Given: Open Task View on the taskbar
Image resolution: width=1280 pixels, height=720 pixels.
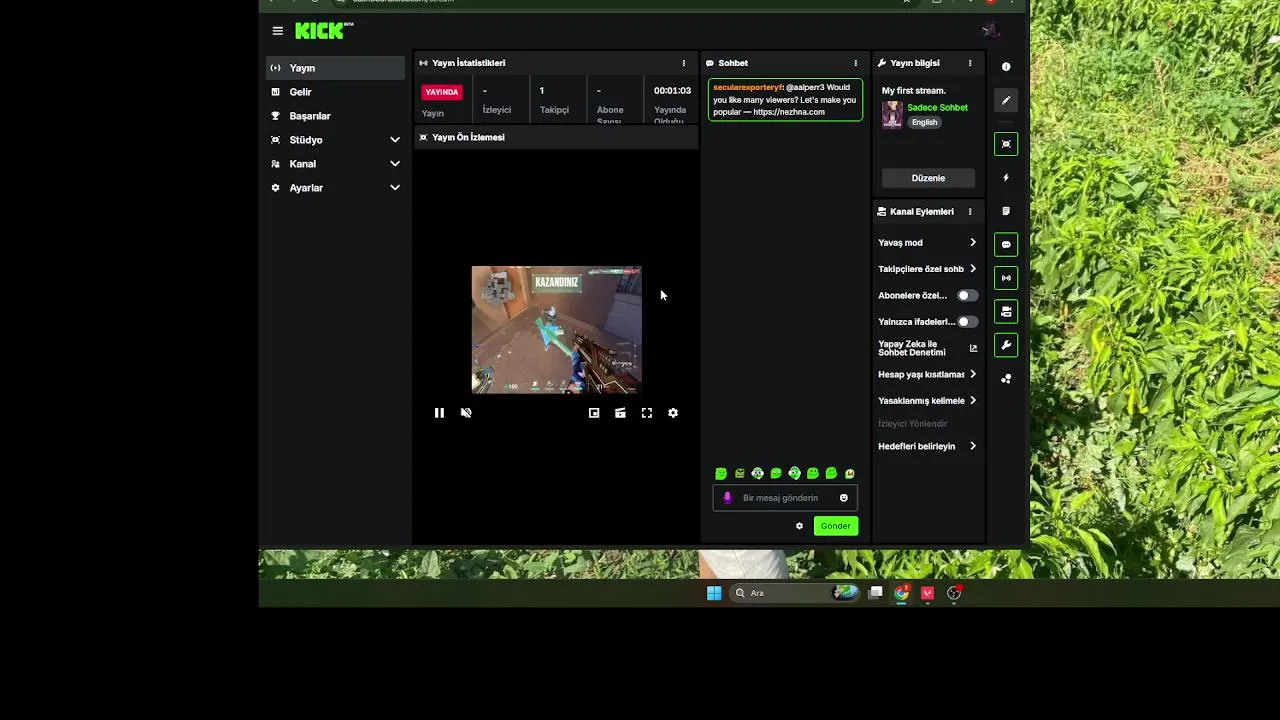Looking at the screenshot, I should tap(876, 593).
